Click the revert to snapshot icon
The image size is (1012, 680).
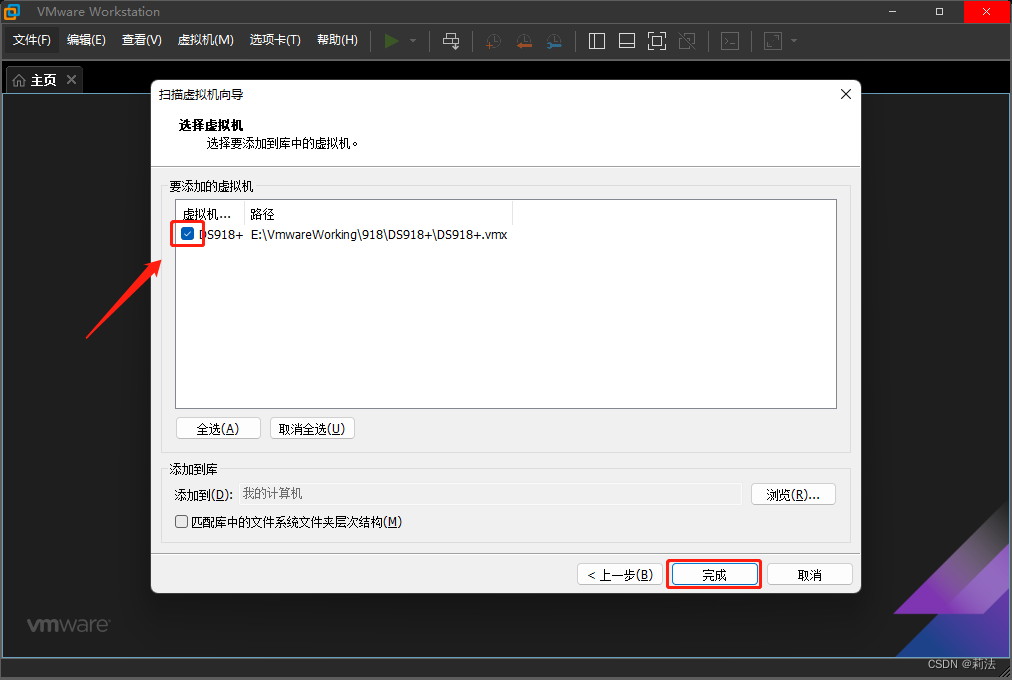(524, 41)
